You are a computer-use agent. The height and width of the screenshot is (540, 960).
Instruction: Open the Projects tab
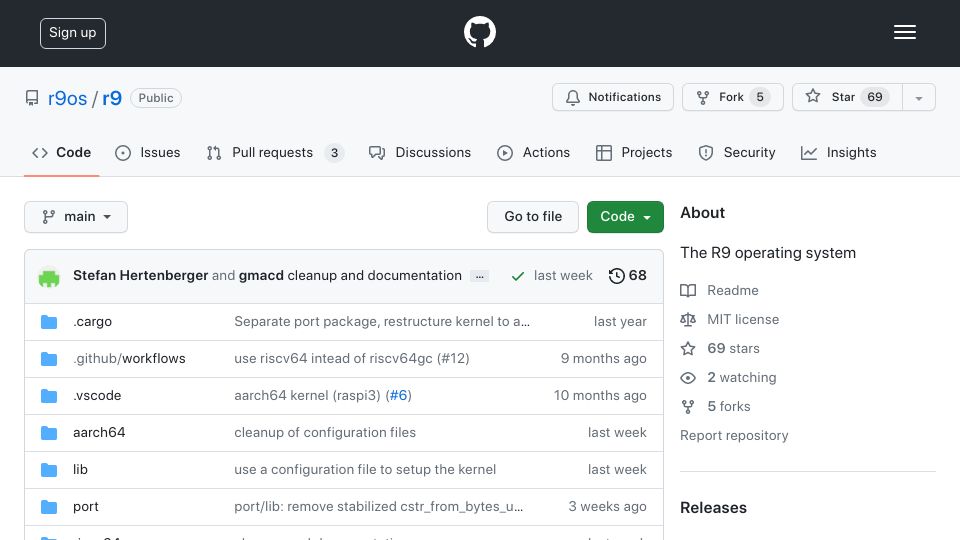click(634, 152)
